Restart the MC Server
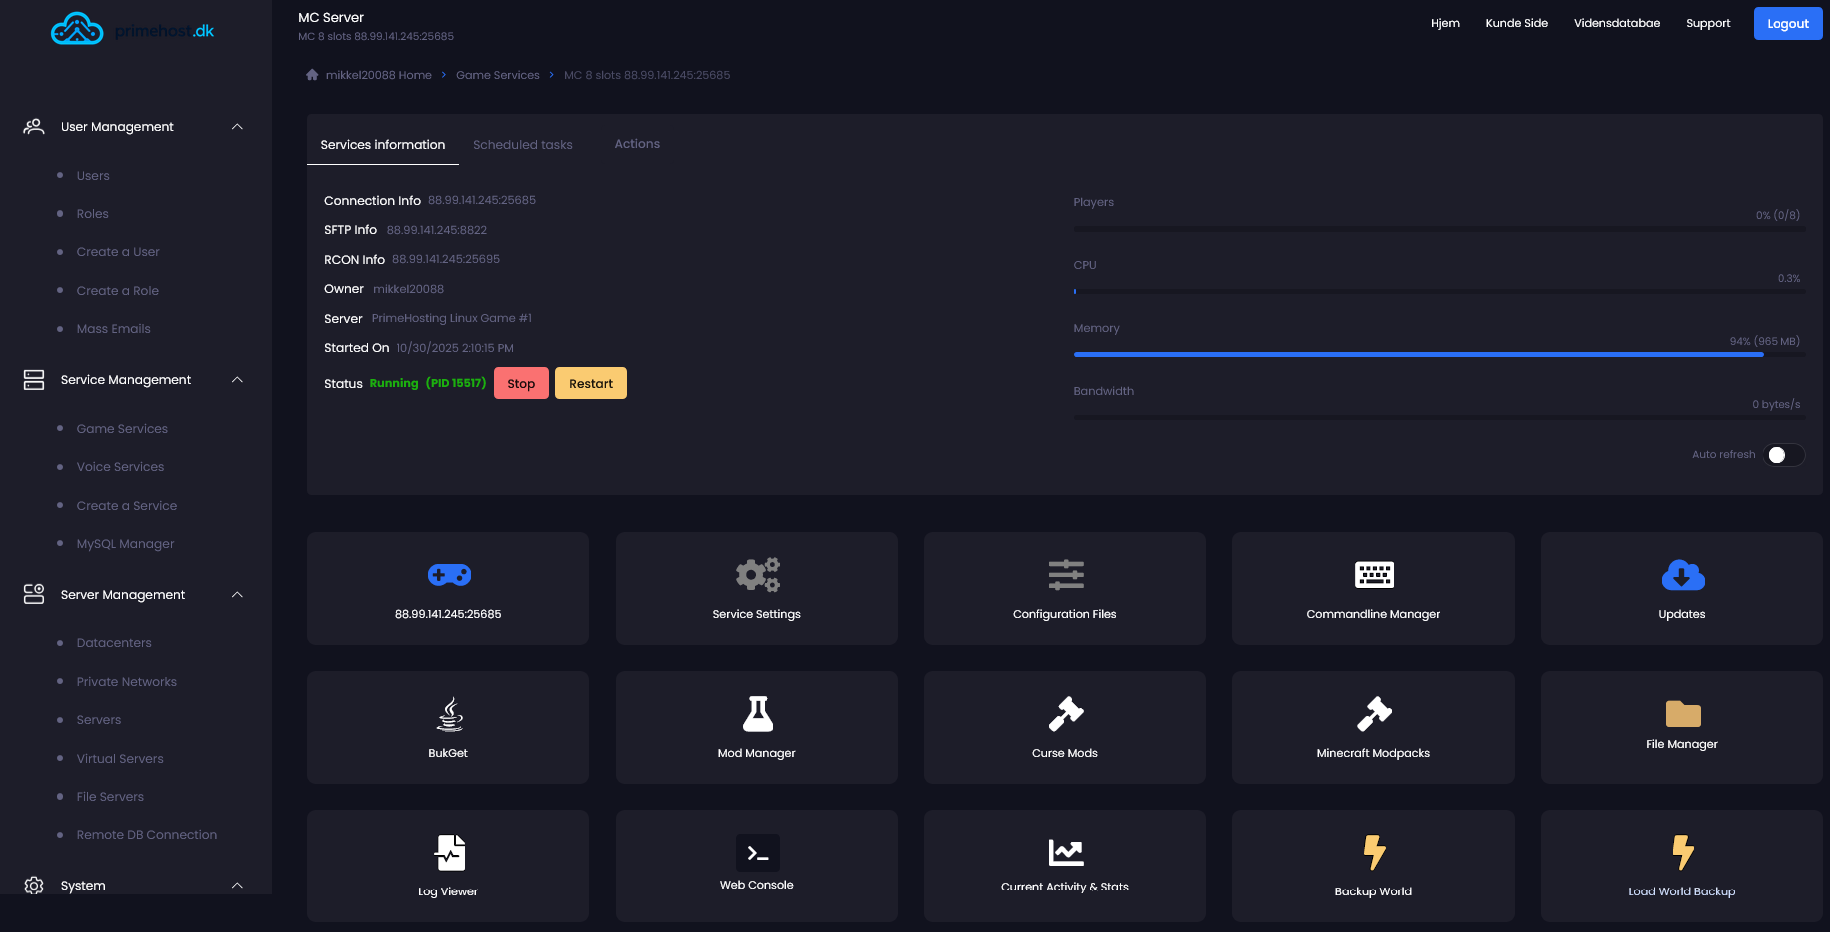Viewport: 1831px width, 933px height. pyautogui.click(x=590, y=383)
